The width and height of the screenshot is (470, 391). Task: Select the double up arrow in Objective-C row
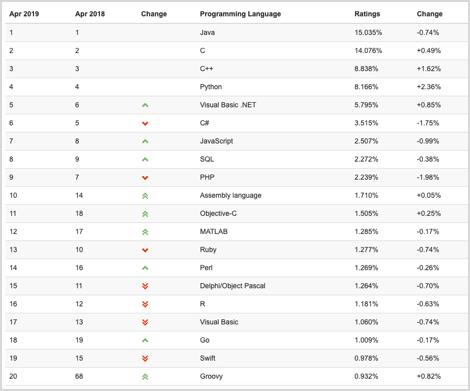click(145, 214)
